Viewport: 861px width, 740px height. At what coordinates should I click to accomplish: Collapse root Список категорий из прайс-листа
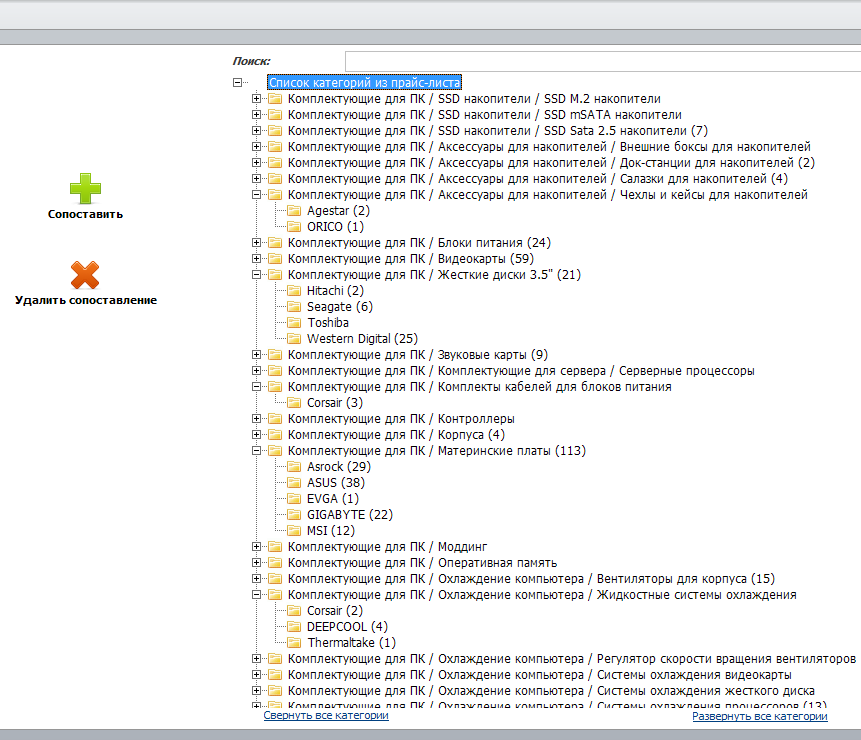[x=237, y=82]
